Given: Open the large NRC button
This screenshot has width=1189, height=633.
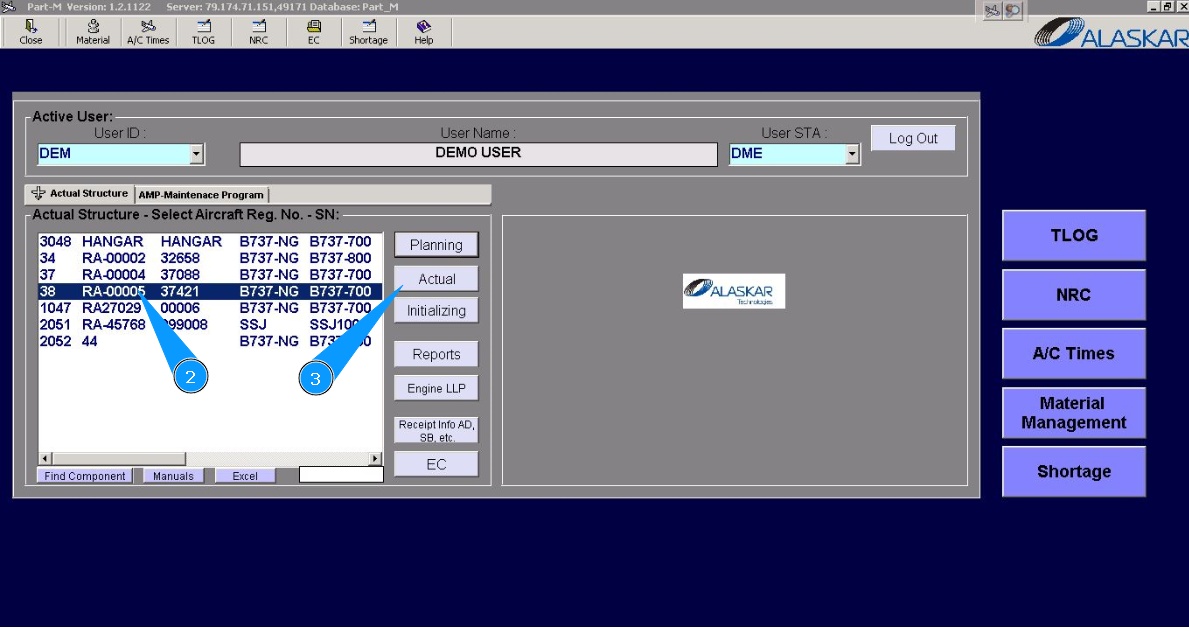Looking at the screenshot, I should [1074, 295].
